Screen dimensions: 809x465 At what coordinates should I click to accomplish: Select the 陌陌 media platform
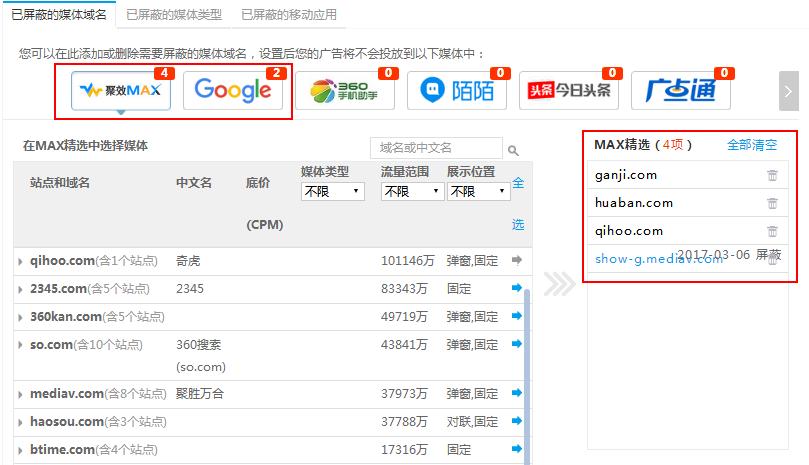[457, 91]
